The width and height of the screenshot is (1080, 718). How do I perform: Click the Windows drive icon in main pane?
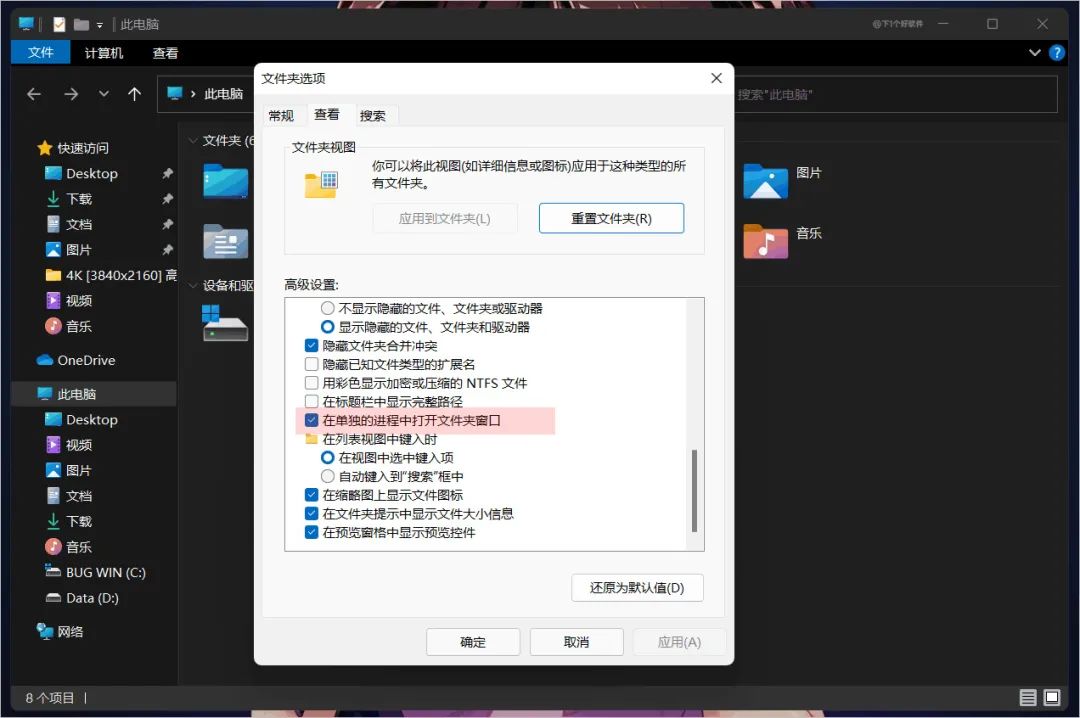[x=225, y=323]
